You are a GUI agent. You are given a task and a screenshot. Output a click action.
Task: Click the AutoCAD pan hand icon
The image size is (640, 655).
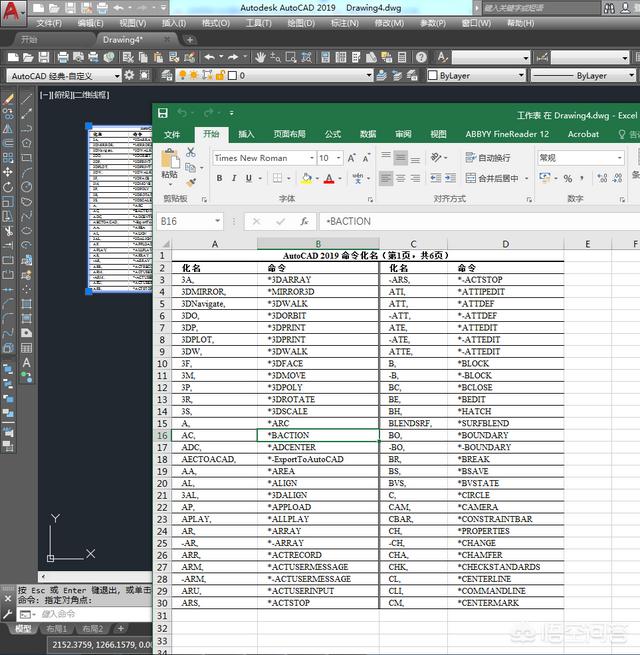260,57
